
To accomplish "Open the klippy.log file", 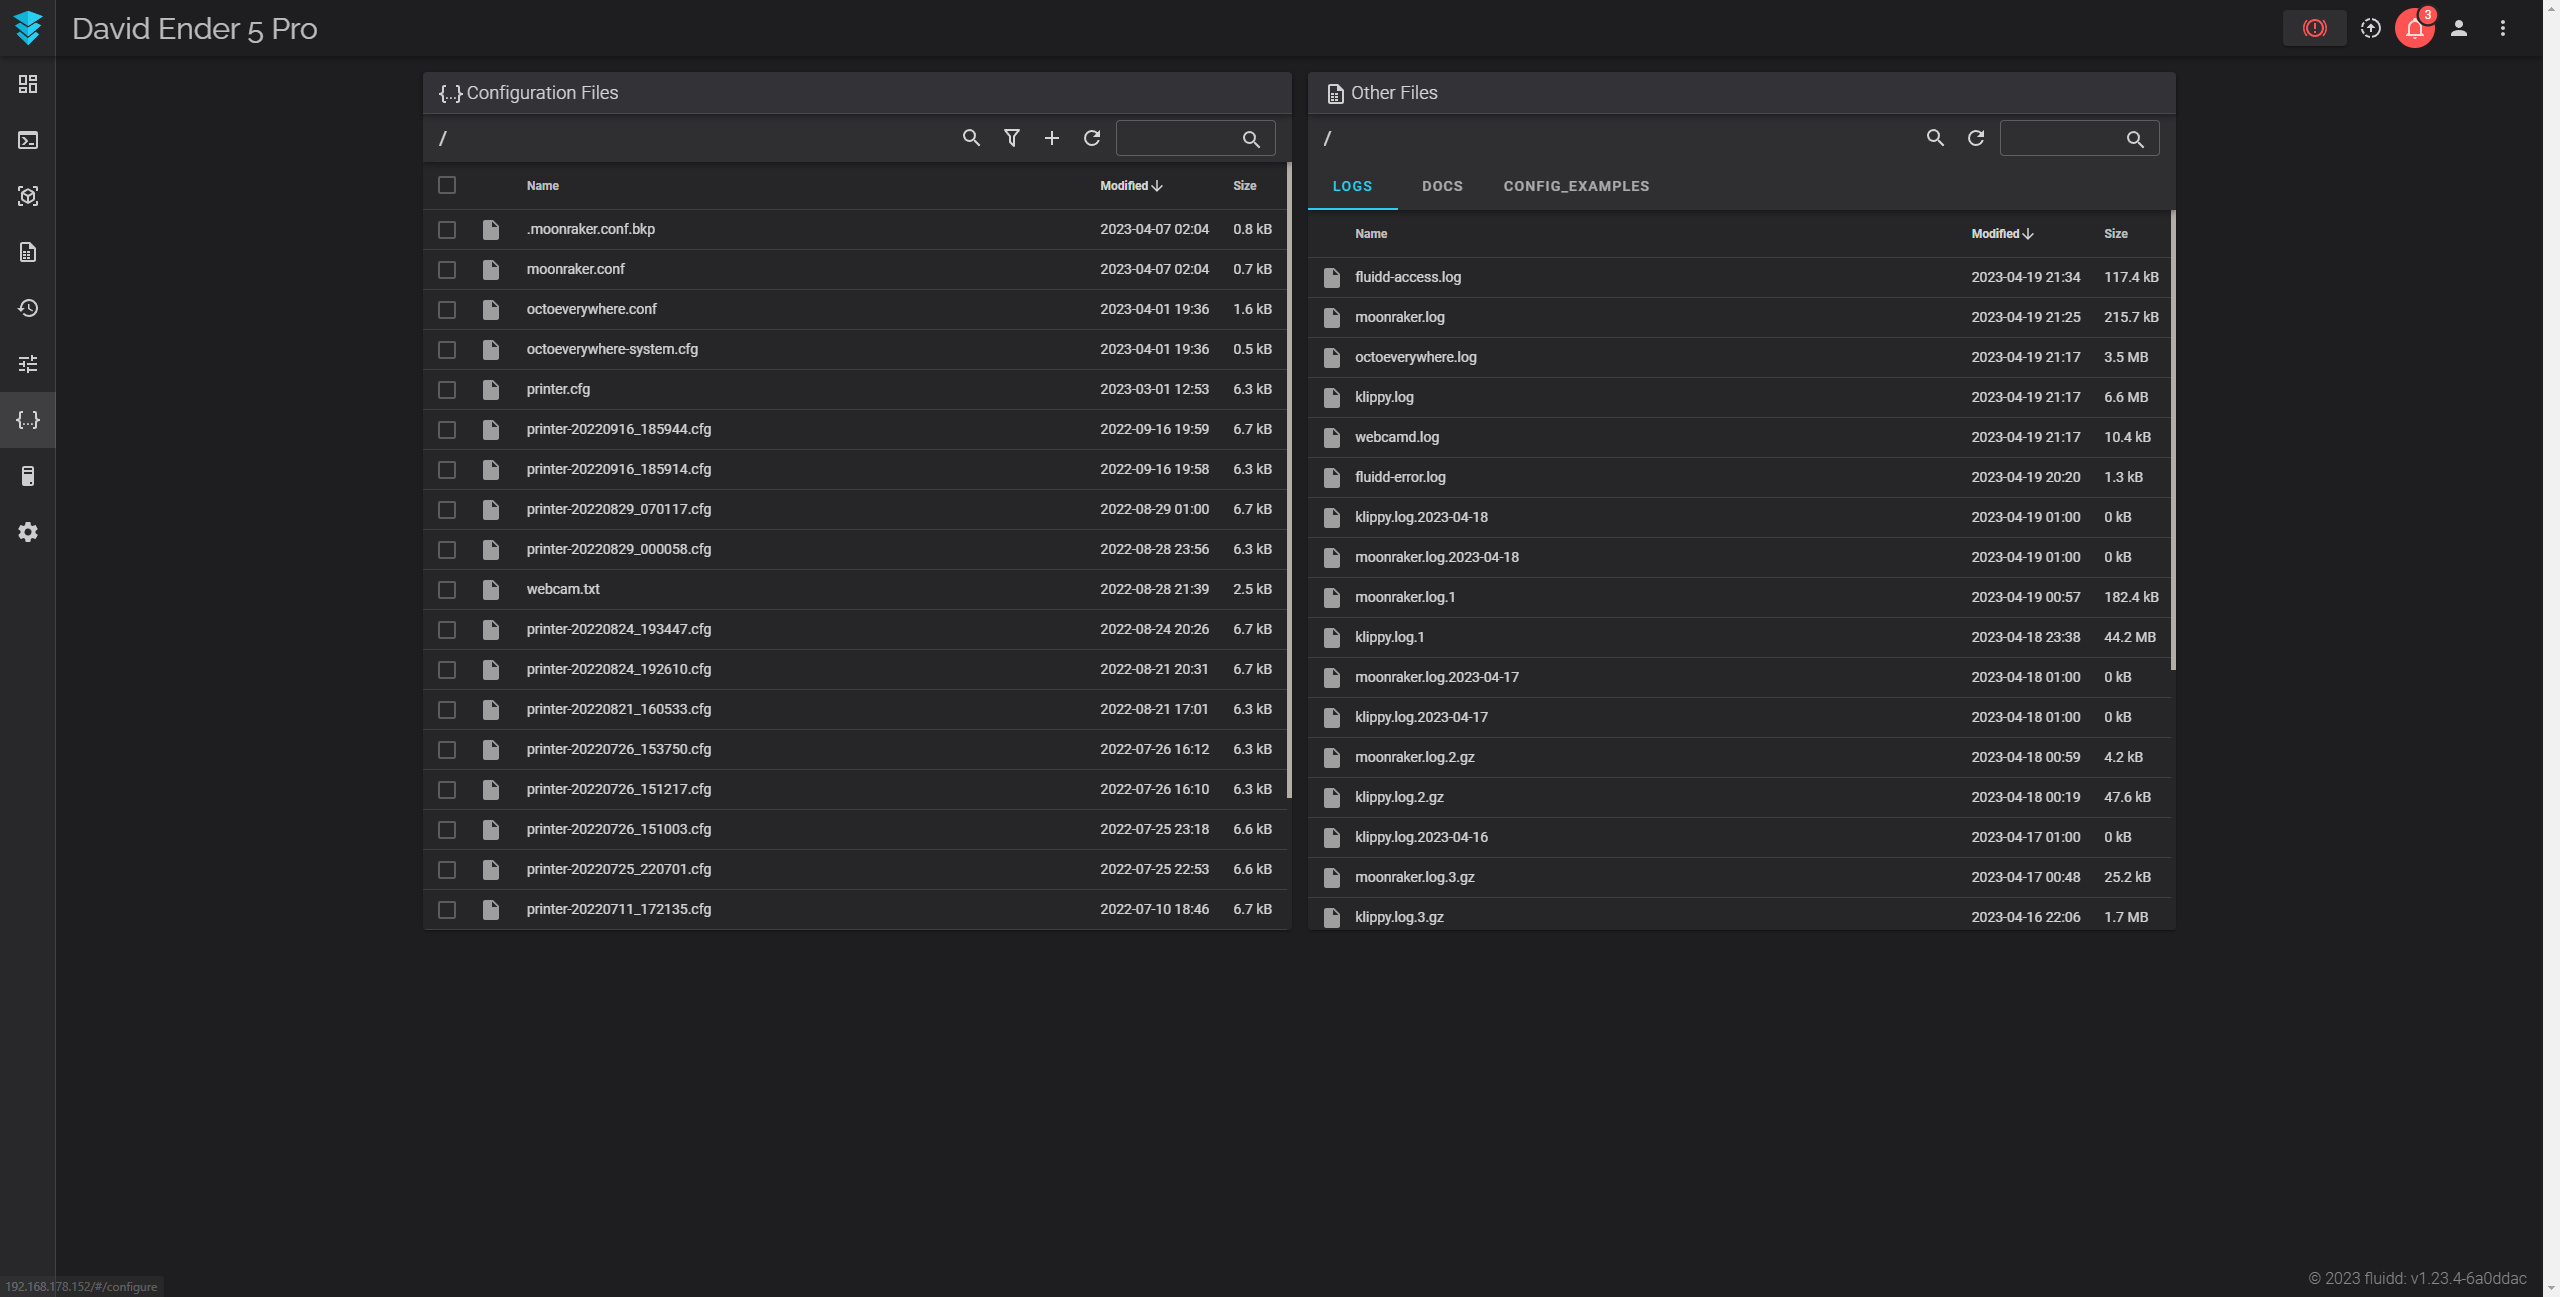I will (x=1384, y=397).
